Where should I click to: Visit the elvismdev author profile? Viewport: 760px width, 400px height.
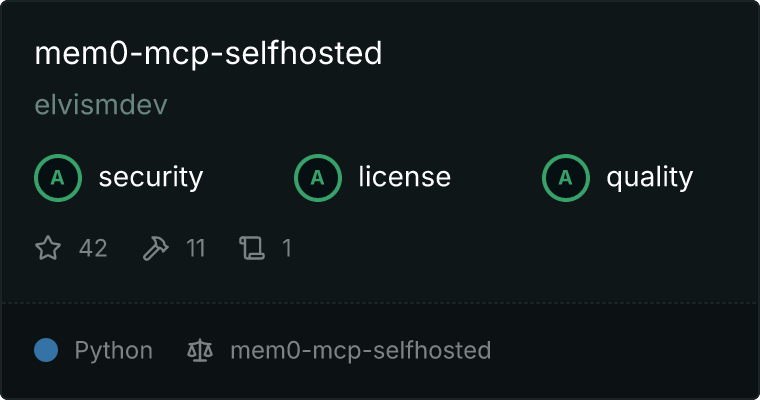click(101, 105)
